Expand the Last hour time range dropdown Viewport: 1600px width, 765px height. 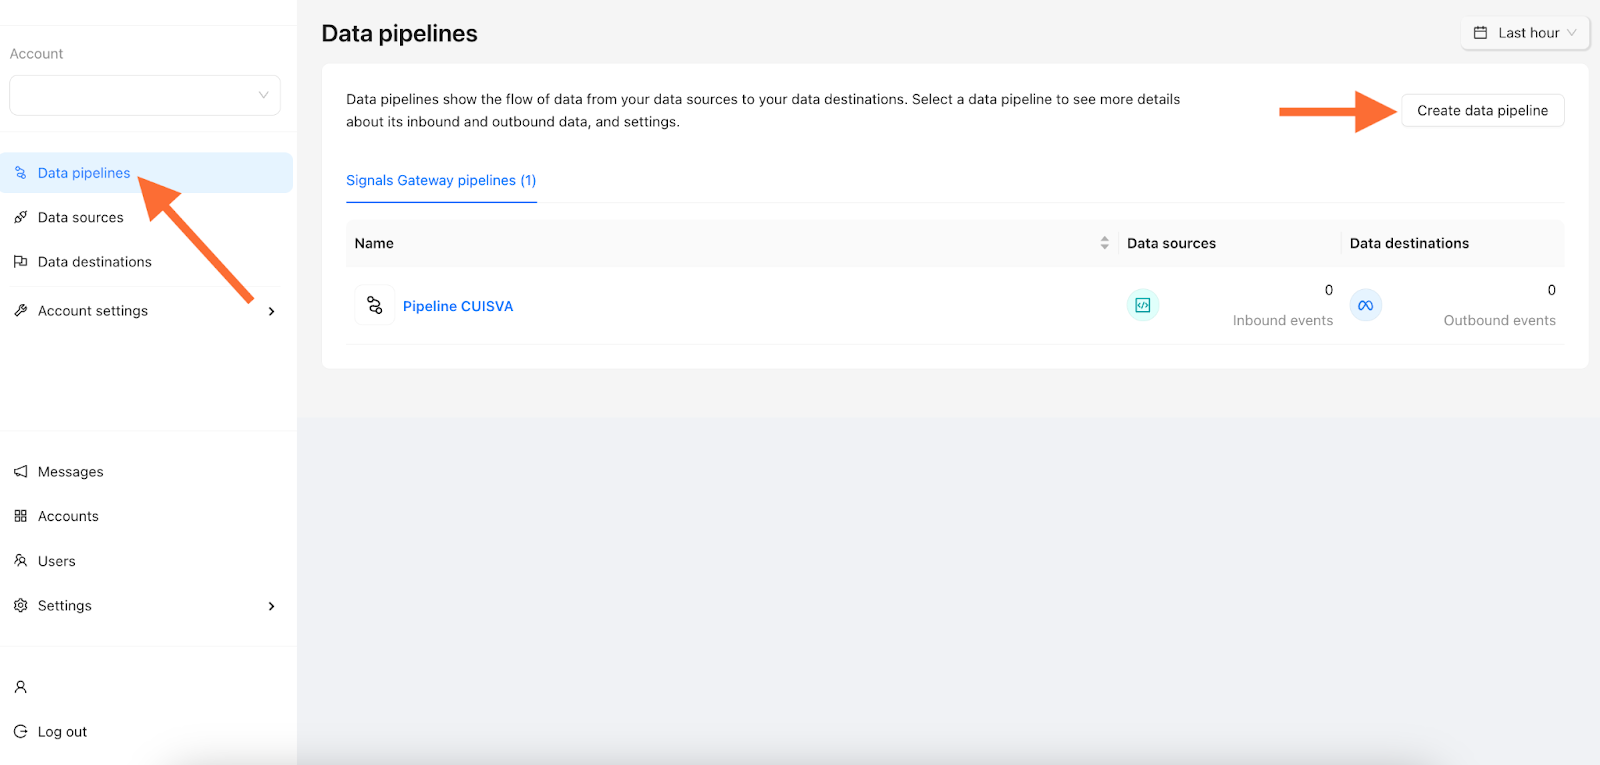1525,33
